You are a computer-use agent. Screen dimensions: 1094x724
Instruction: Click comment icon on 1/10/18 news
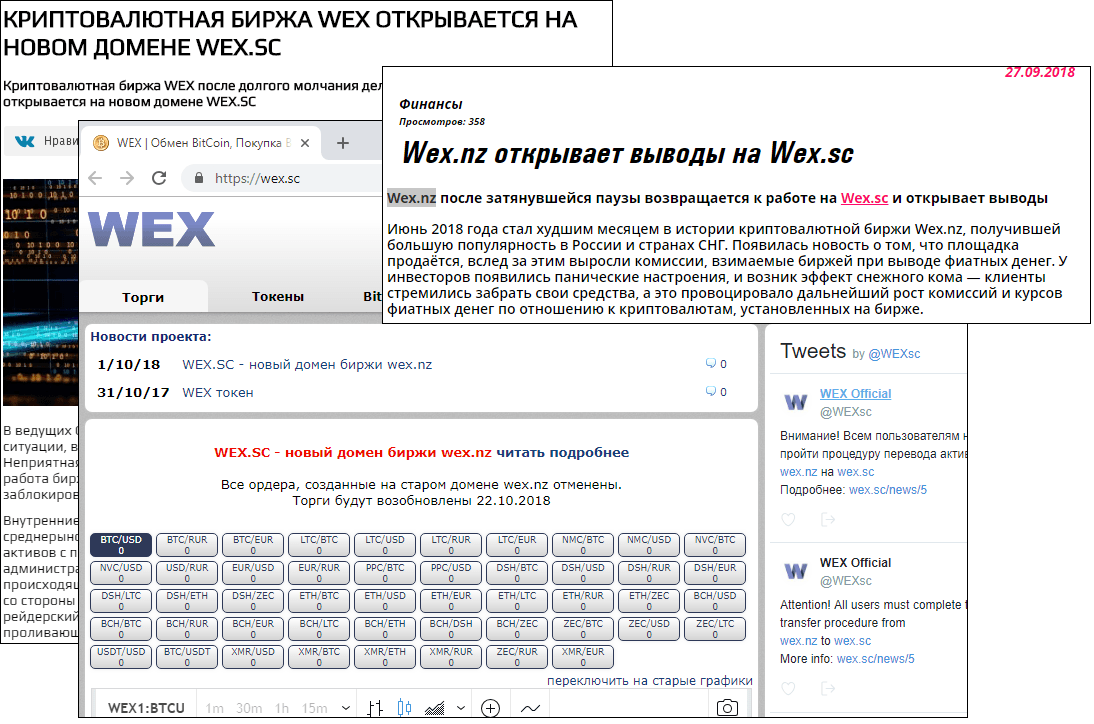710,363
